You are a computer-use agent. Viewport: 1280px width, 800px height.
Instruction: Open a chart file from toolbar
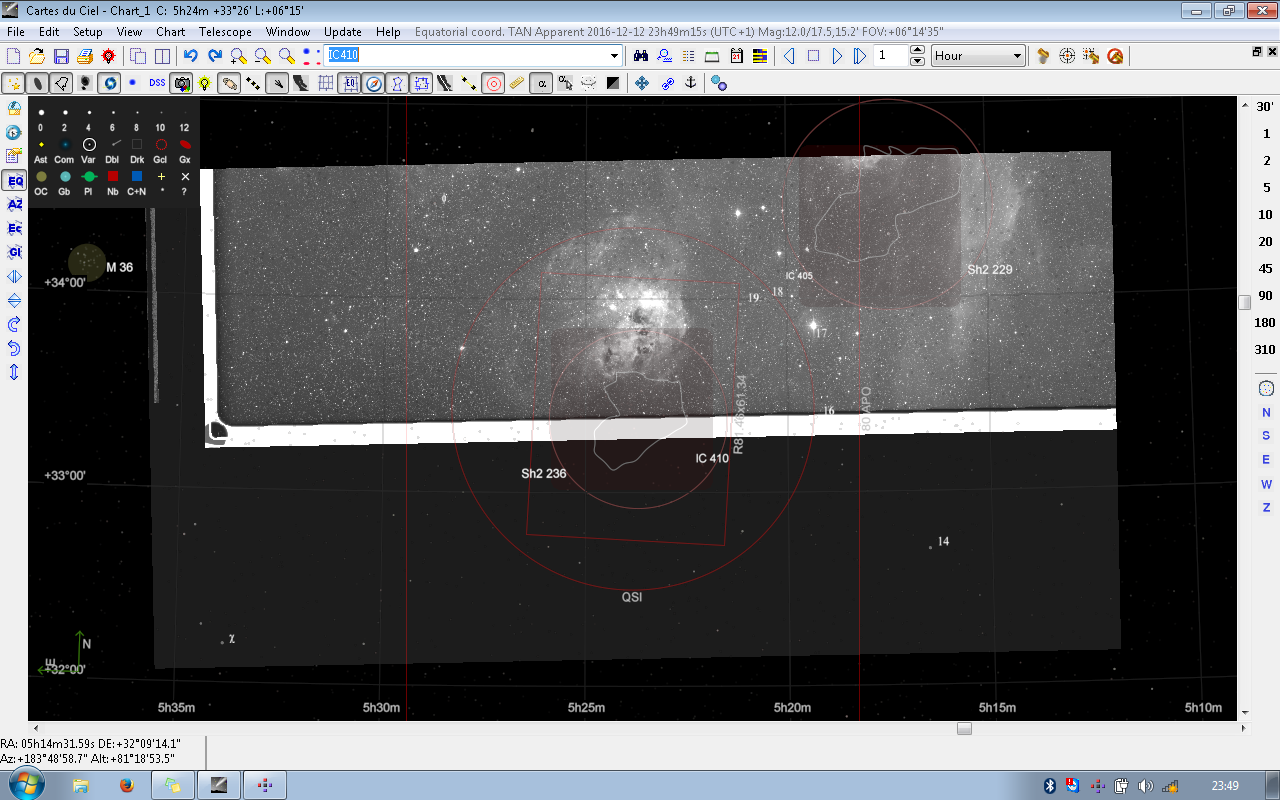click(37, 56)
